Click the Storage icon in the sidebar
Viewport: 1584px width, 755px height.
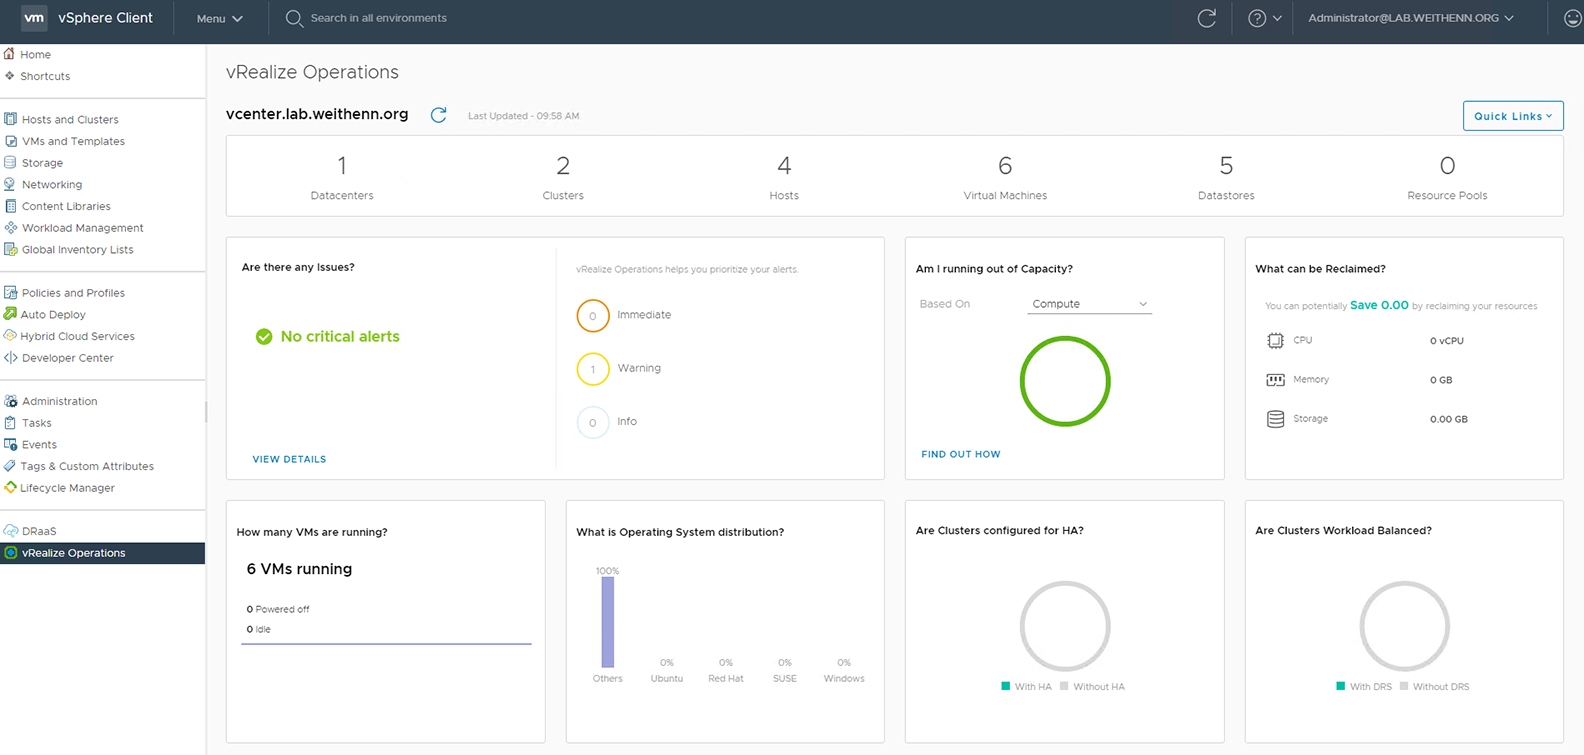click(x=11, y=162)
